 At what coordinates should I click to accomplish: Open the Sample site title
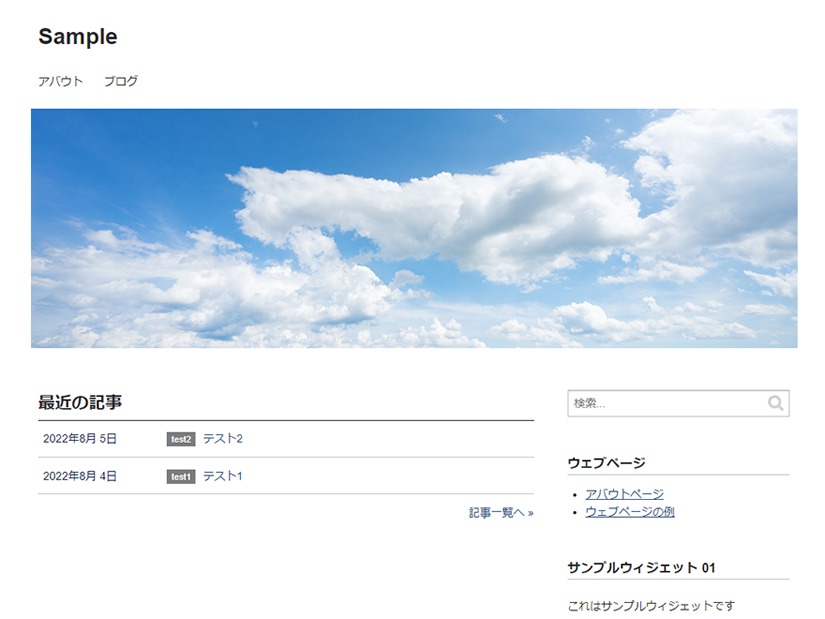tap(78, 37)
